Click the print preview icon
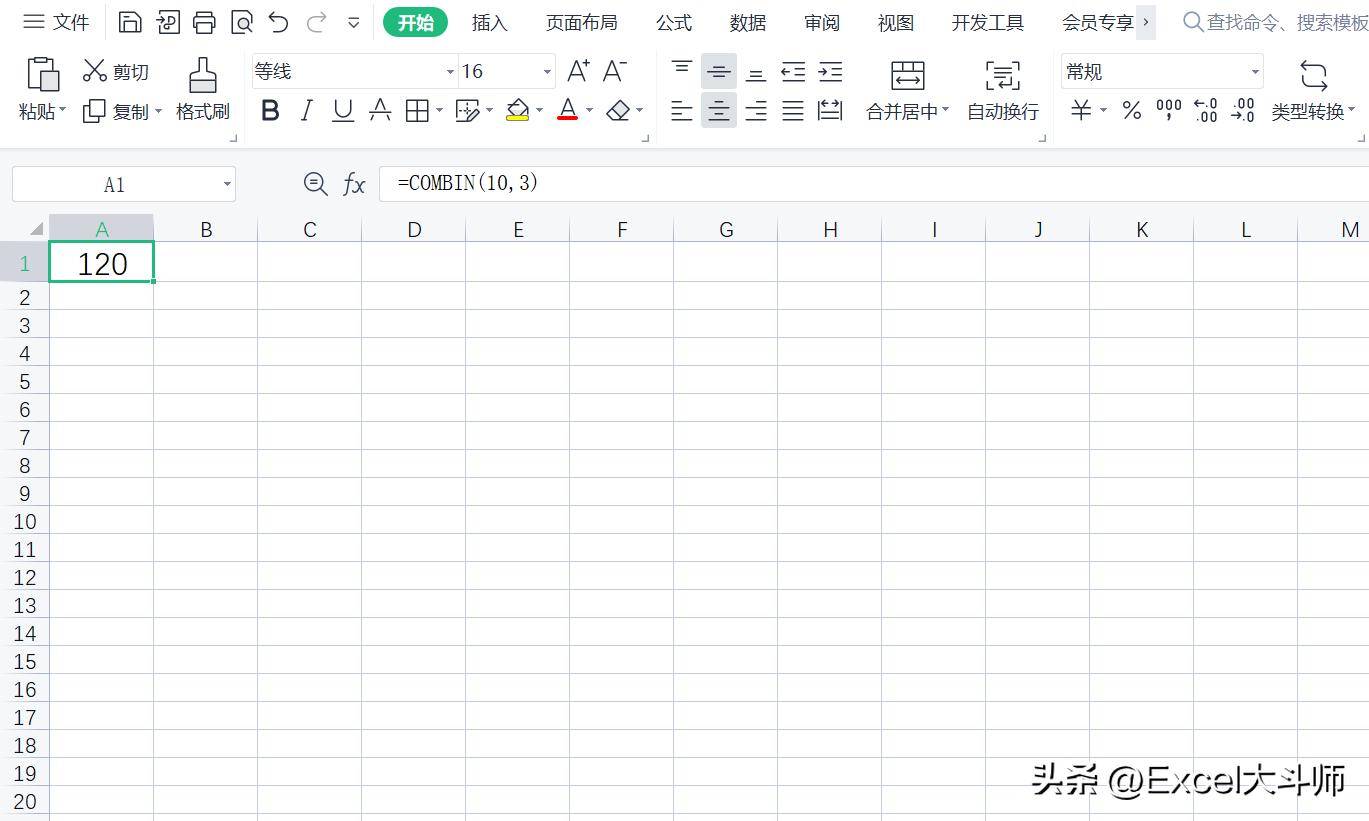Image resolution: width=1369 pixels, height=821 pixels. (240, 20)
